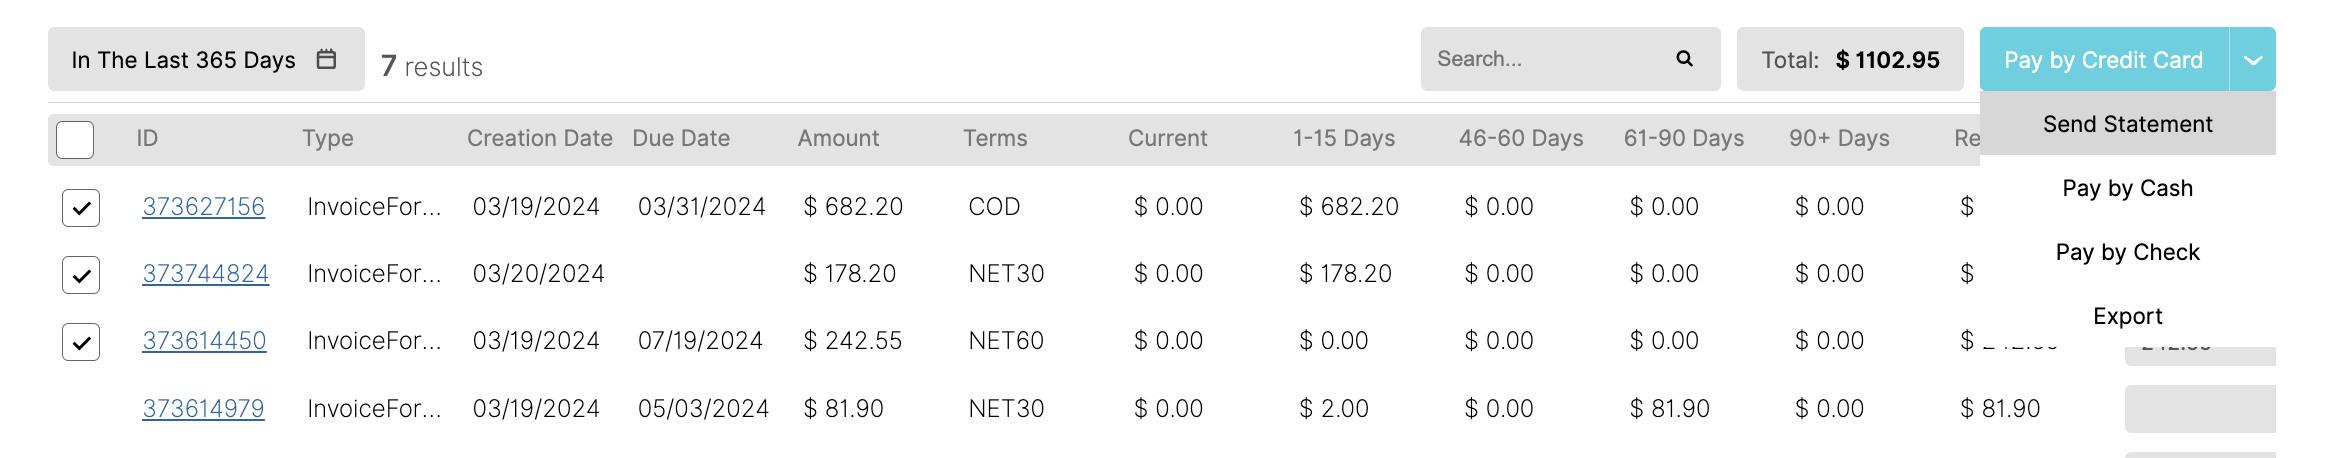Uncheck invoice 373744824 checkbox
This screenshot has height=458, width=2352.
81,274
